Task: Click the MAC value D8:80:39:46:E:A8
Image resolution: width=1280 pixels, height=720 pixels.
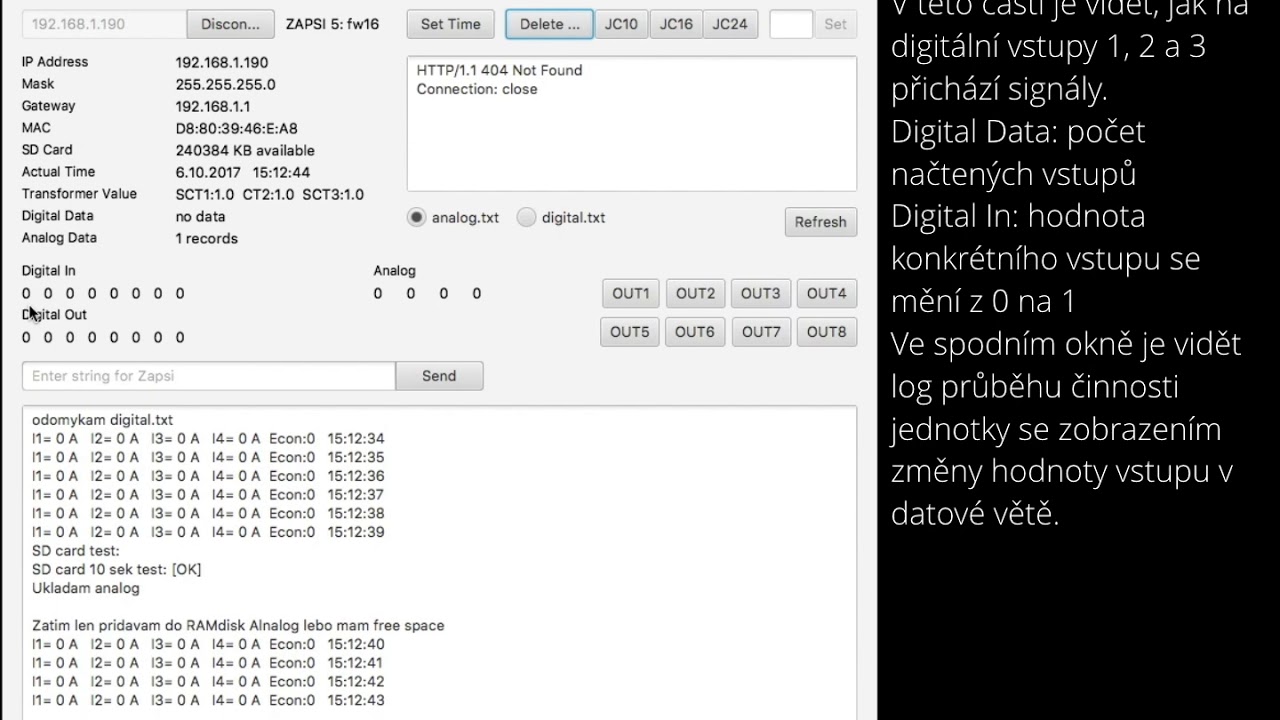Action: pos(236,128)
